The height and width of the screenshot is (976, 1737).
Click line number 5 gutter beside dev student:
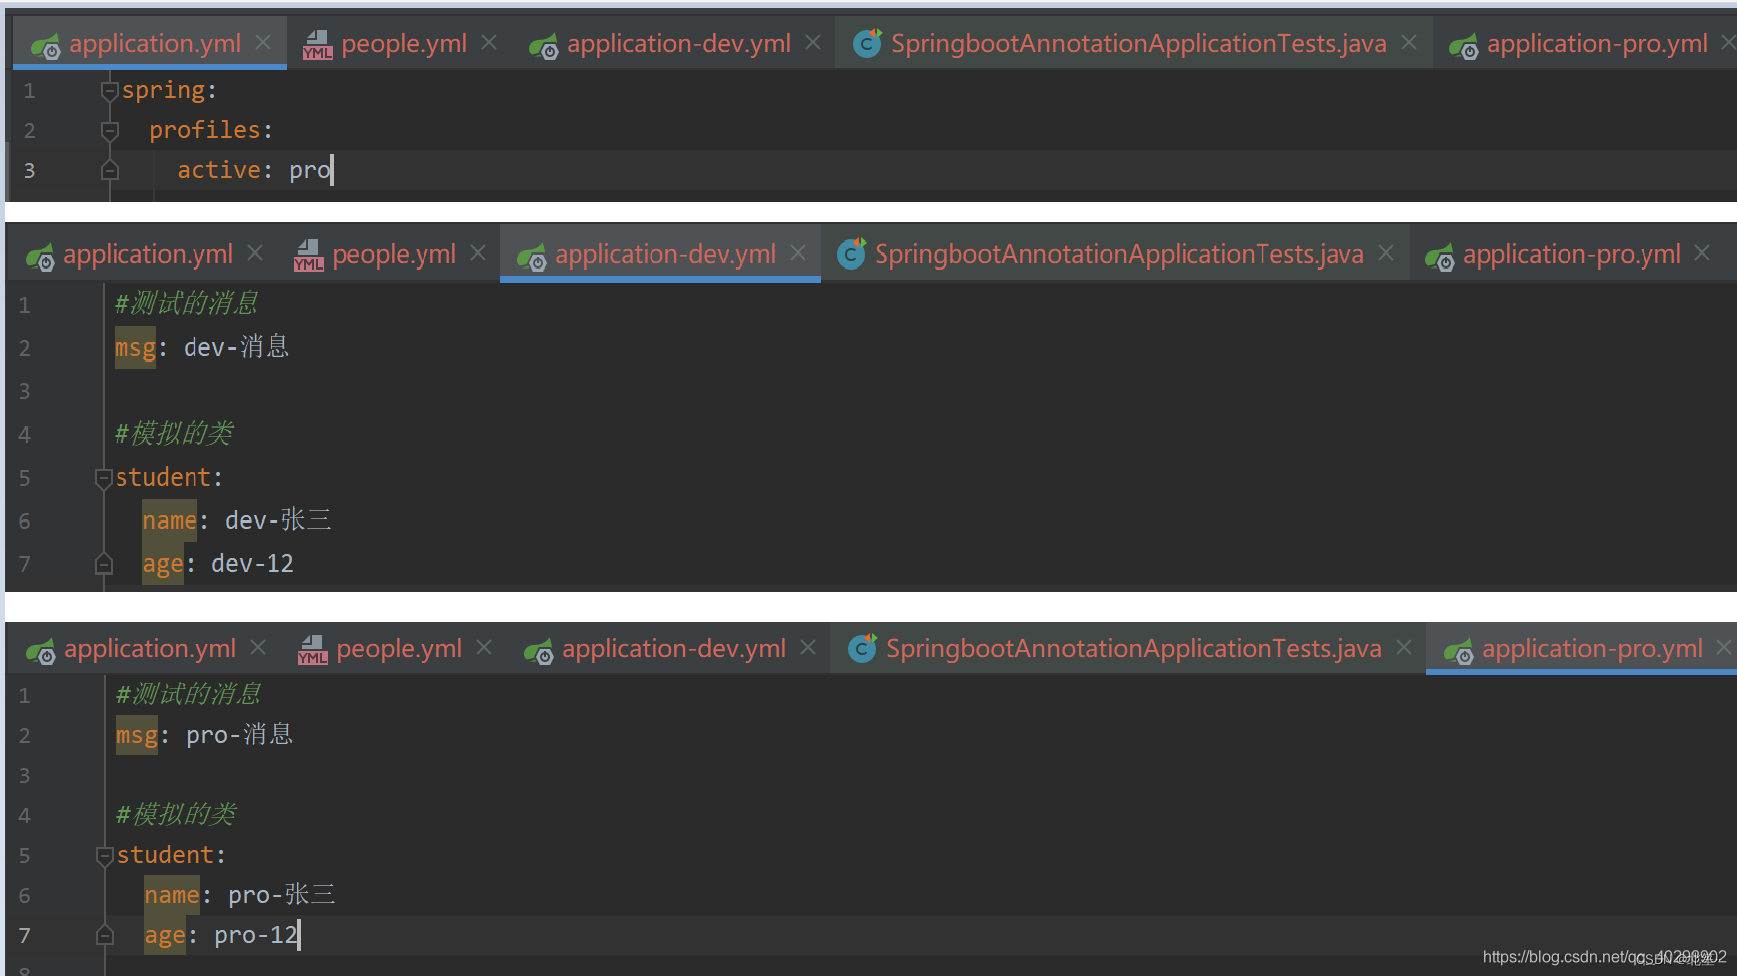tap(25, 478)
